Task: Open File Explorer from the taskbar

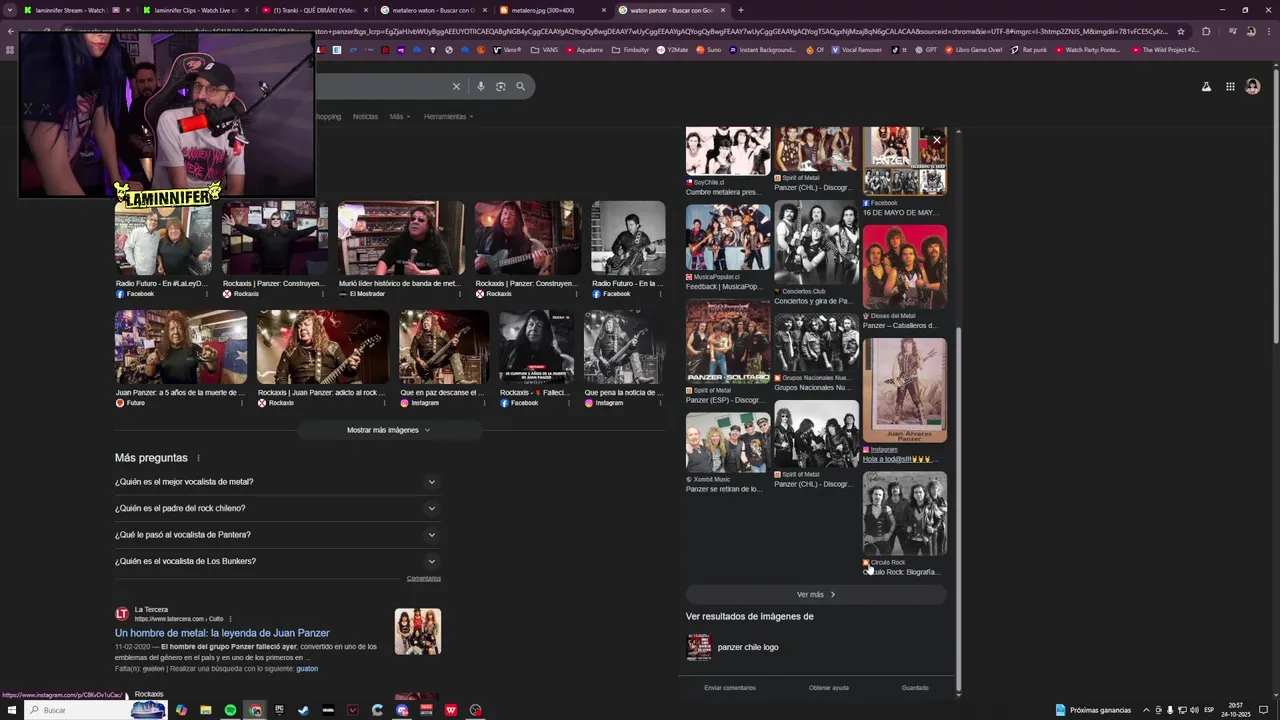Action: tap(206, 710)
